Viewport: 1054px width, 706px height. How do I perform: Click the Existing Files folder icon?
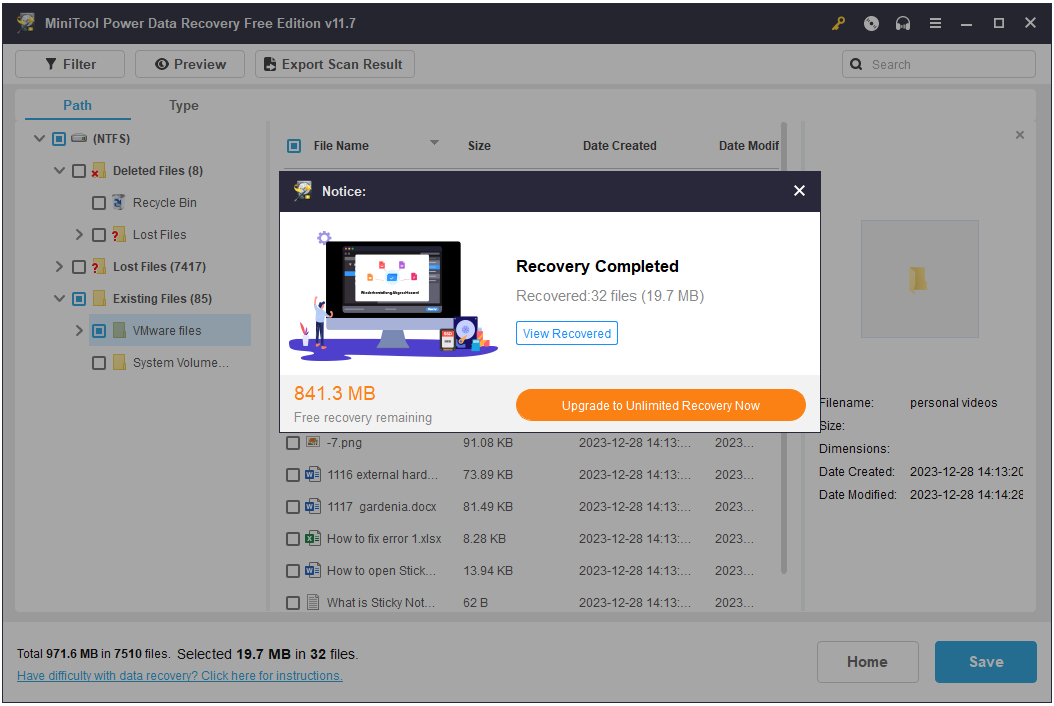(x=99, y=299)
